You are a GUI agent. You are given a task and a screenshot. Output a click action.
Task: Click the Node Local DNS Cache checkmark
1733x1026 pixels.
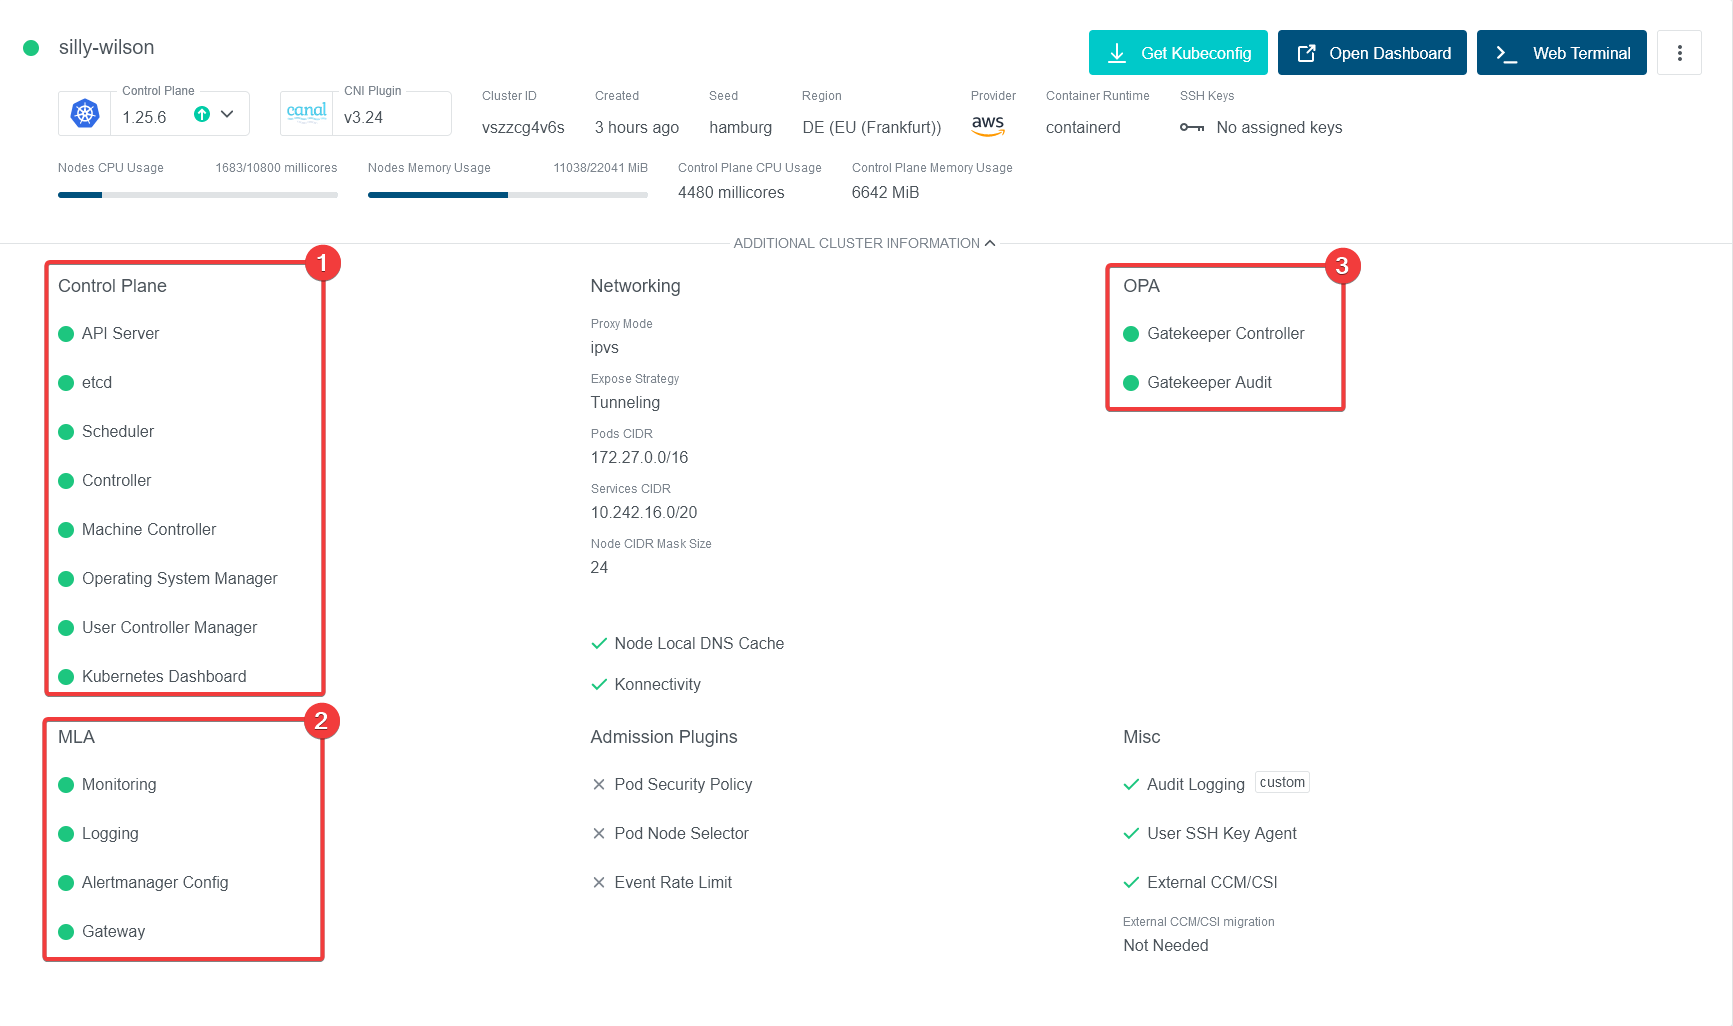[599, 644]
